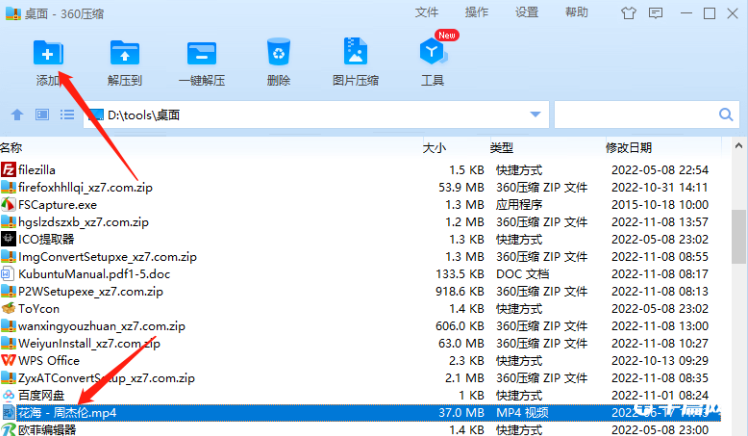Click the scrollbar up arrow of file list
Image resolution: width=748 pixels, height=436 pixels.
pyautogui.click(x=738, y=146)
